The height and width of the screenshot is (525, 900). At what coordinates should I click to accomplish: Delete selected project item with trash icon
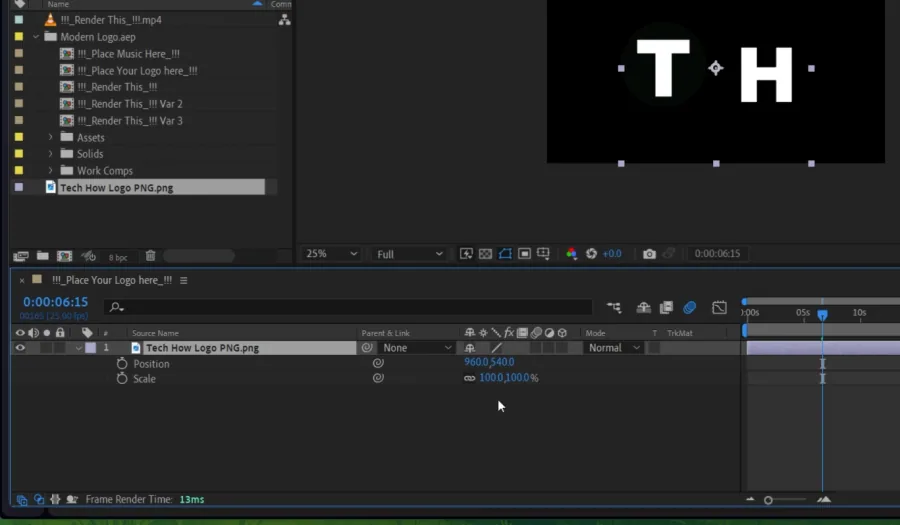coord(150,256)
